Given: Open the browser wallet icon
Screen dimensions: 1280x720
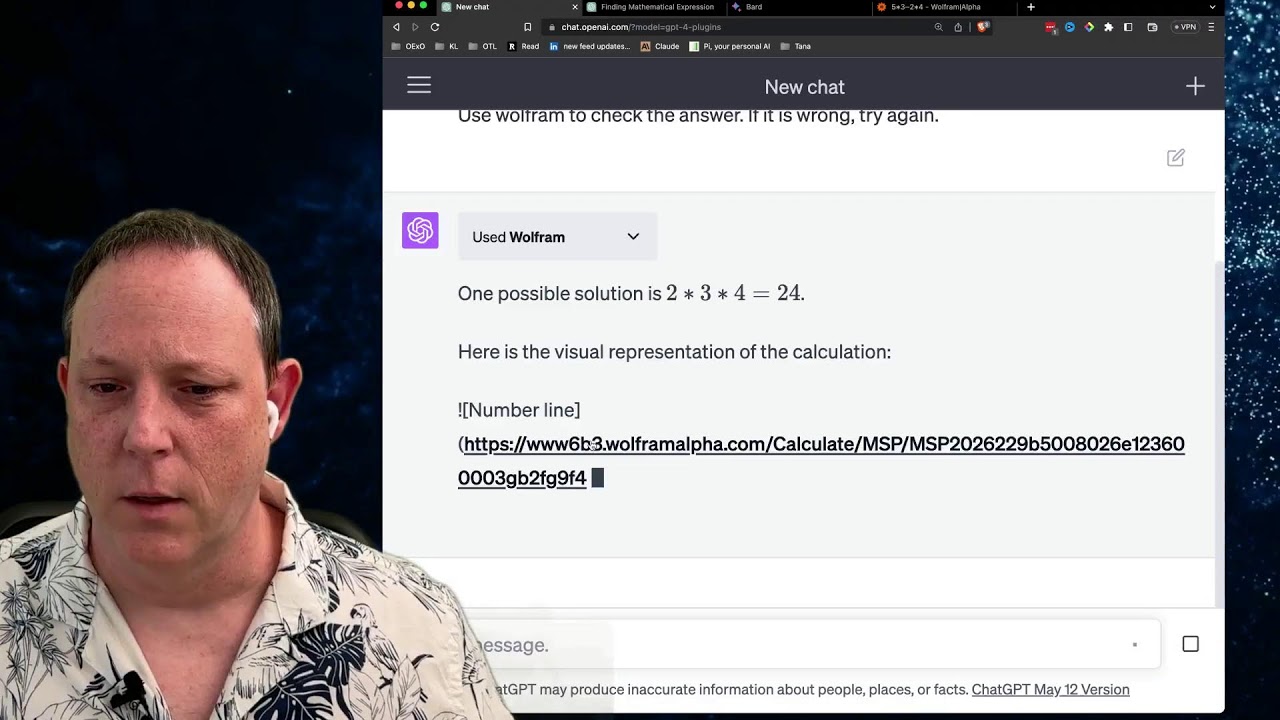Looking at the screenshot, I should pos(1152,27).
